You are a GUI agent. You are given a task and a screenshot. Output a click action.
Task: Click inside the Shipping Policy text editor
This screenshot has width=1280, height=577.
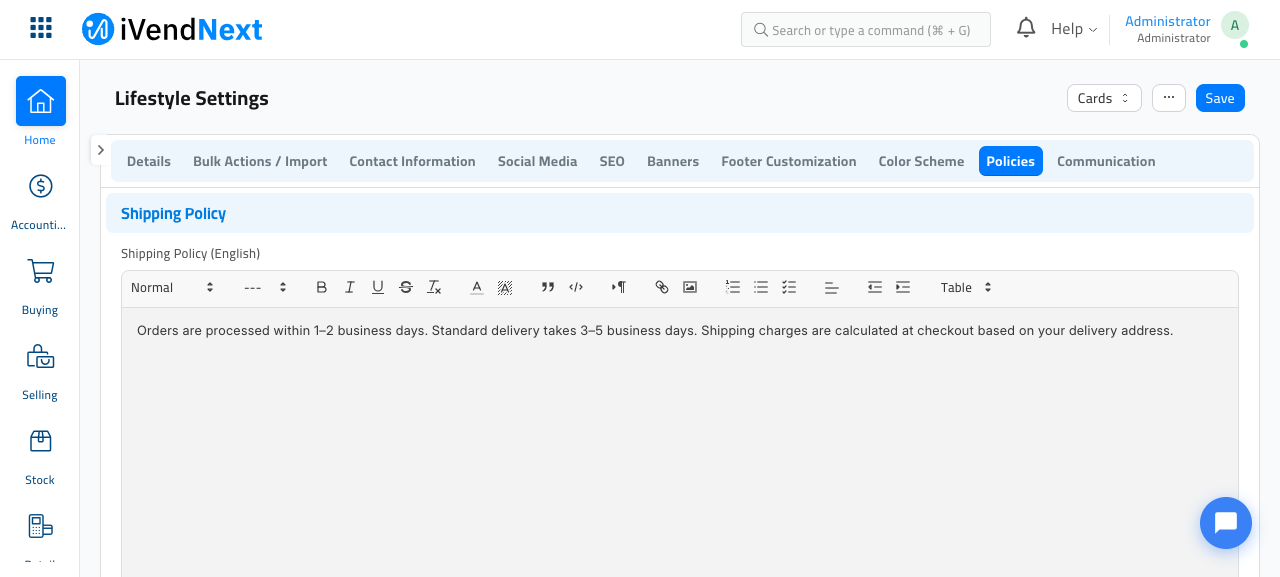click(680, 440)
